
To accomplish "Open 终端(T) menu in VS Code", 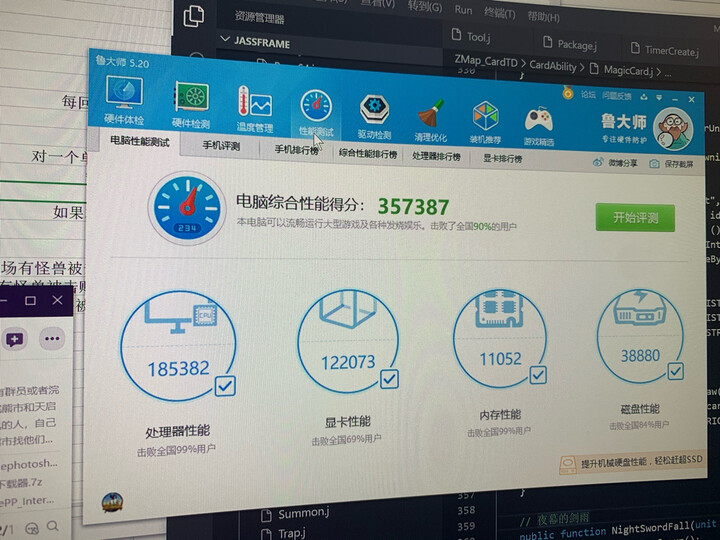I will 500,13.
